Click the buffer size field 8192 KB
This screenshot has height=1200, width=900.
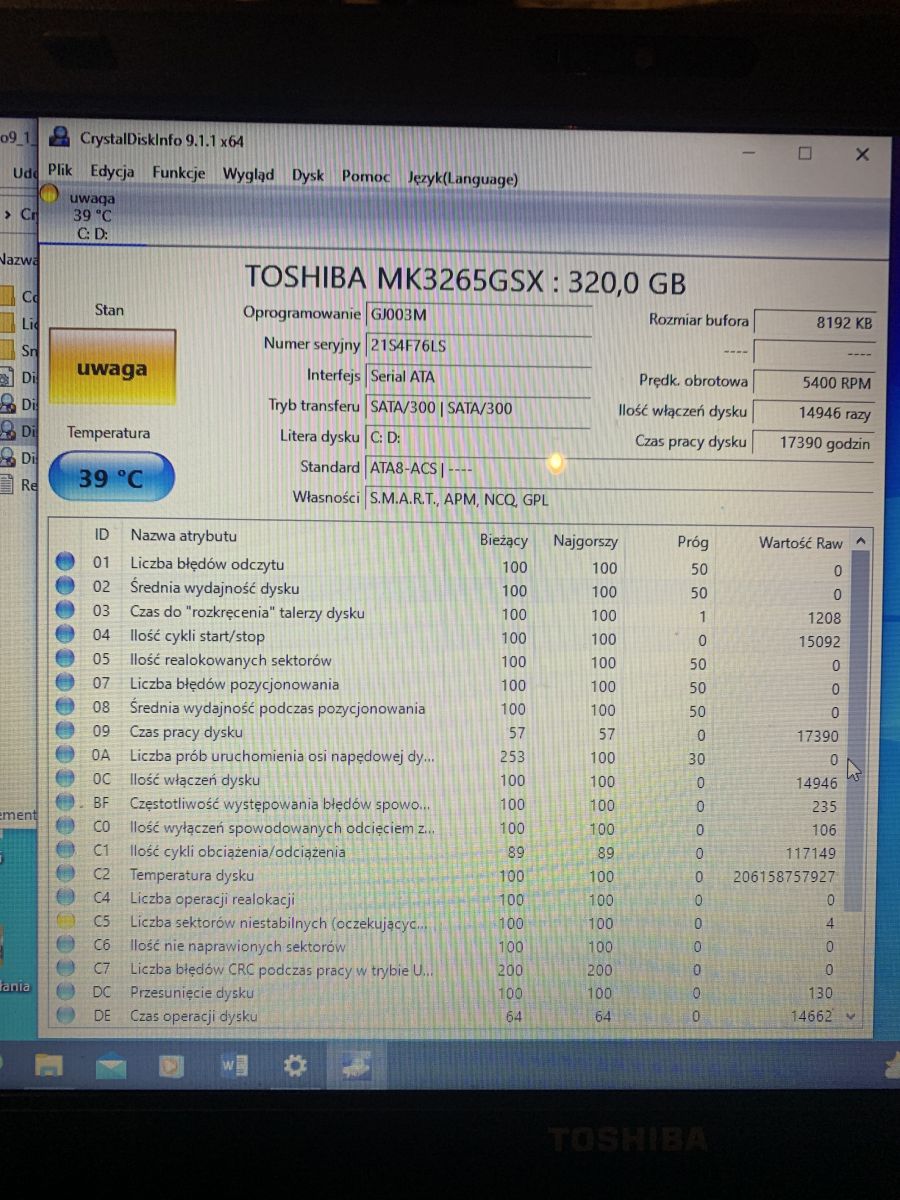click(x=814, y=323)
